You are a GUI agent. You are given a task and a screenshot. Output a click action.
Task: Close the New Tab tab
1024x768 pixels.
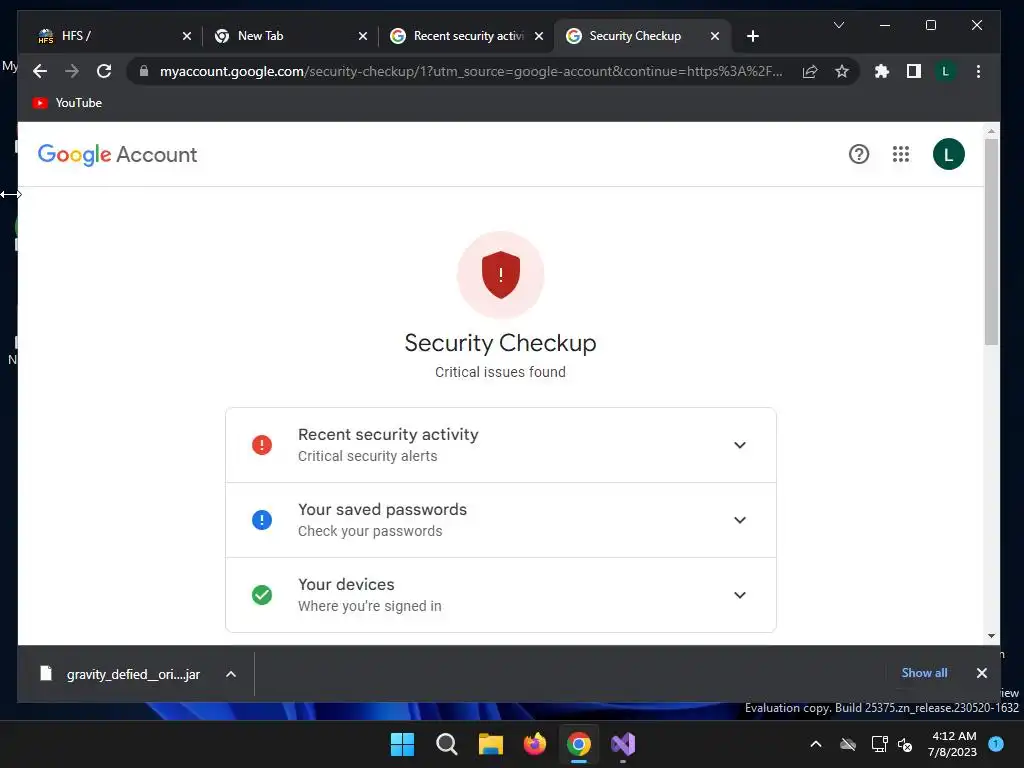pos(363,36)
